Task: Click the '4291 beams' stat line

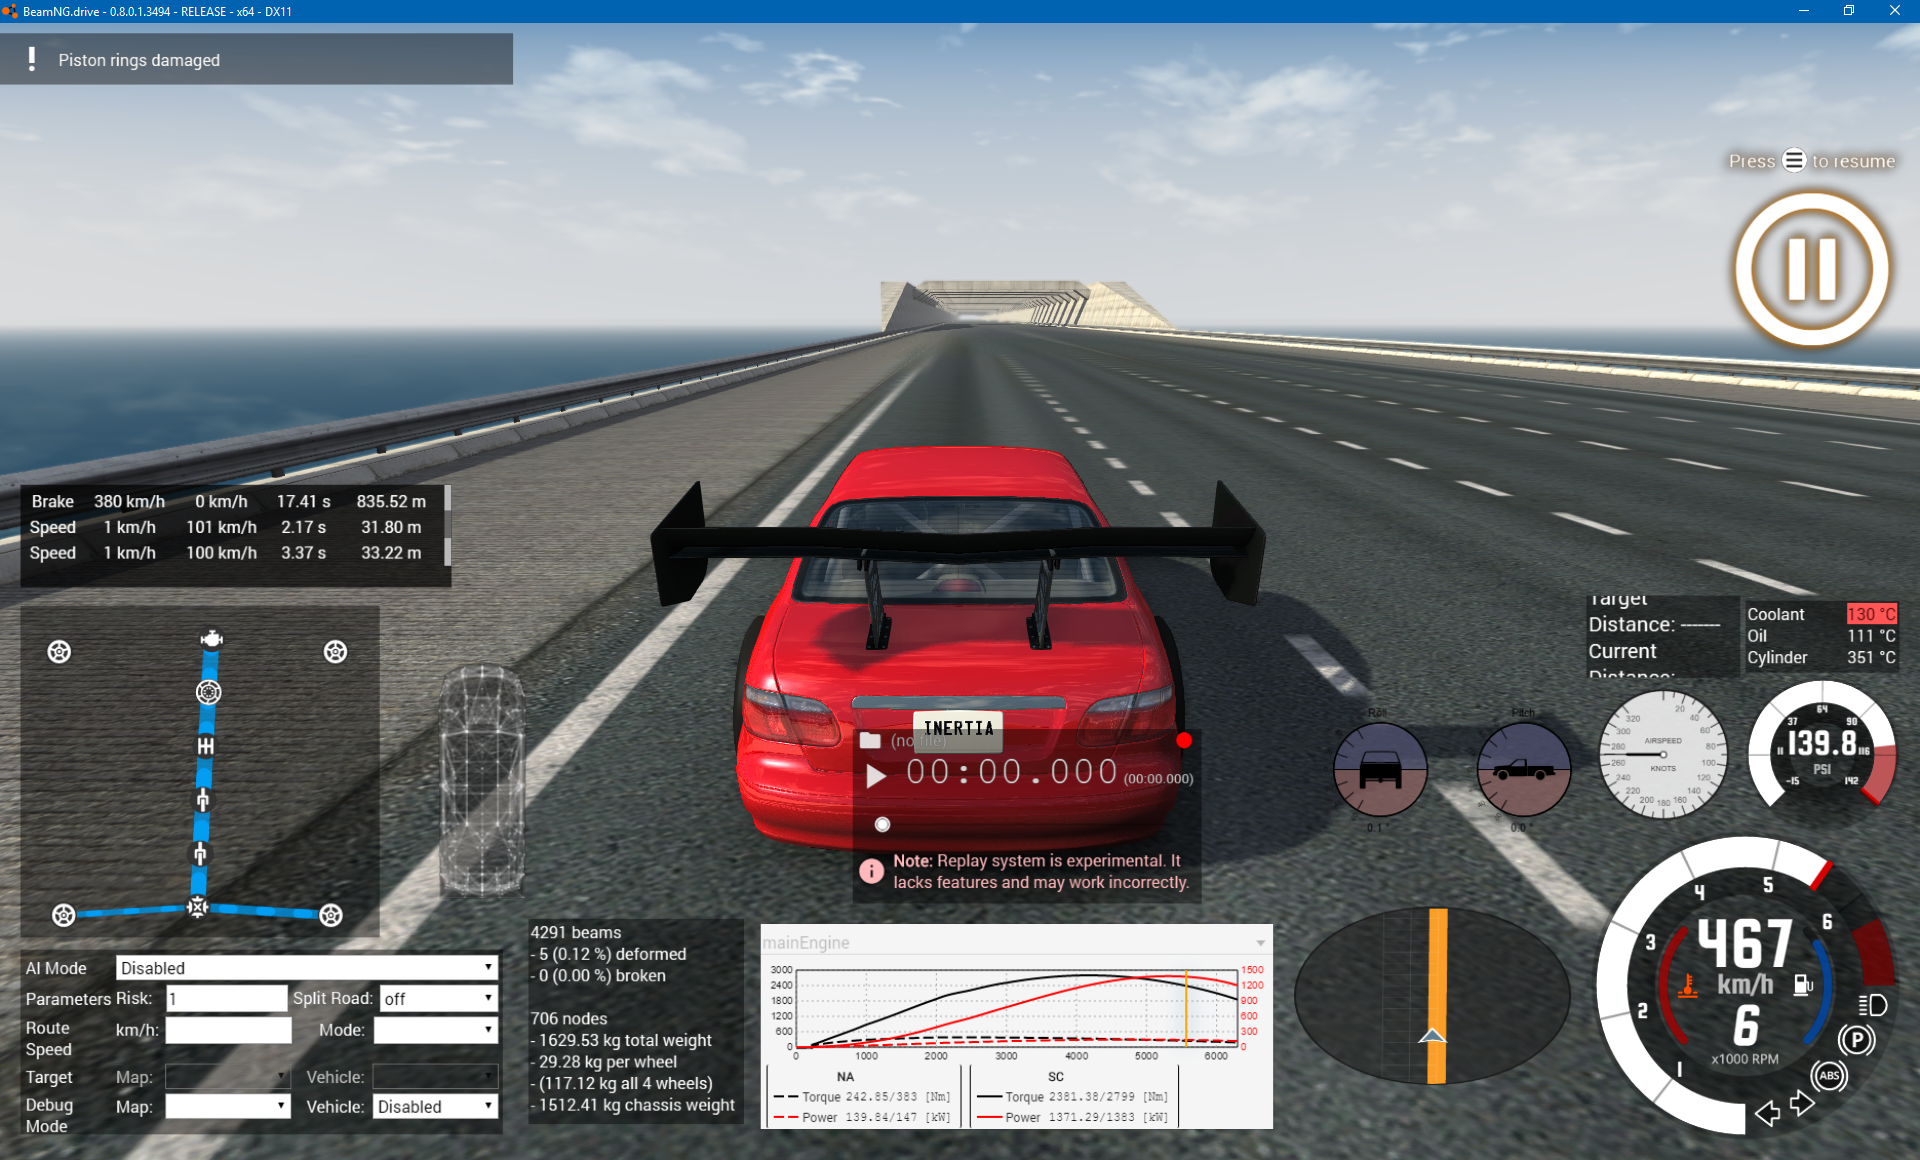Action: (575, 932)
